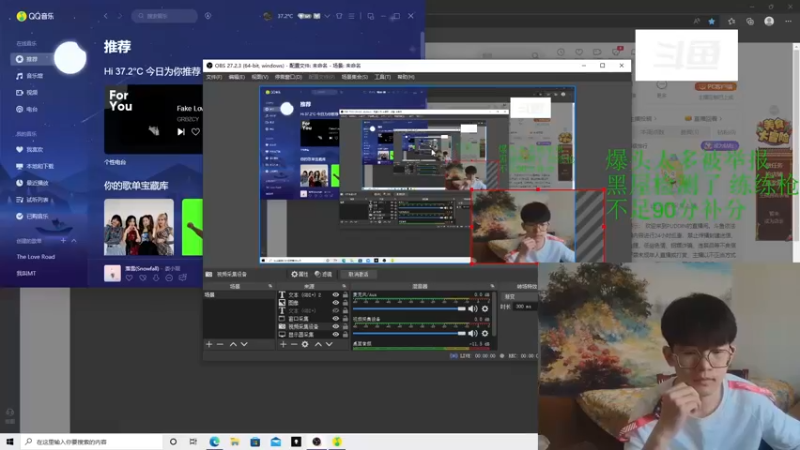Toggle visibility of 图像 source
Screen dimensions: 800x450
pyautogui.click(x=336, y=303)
